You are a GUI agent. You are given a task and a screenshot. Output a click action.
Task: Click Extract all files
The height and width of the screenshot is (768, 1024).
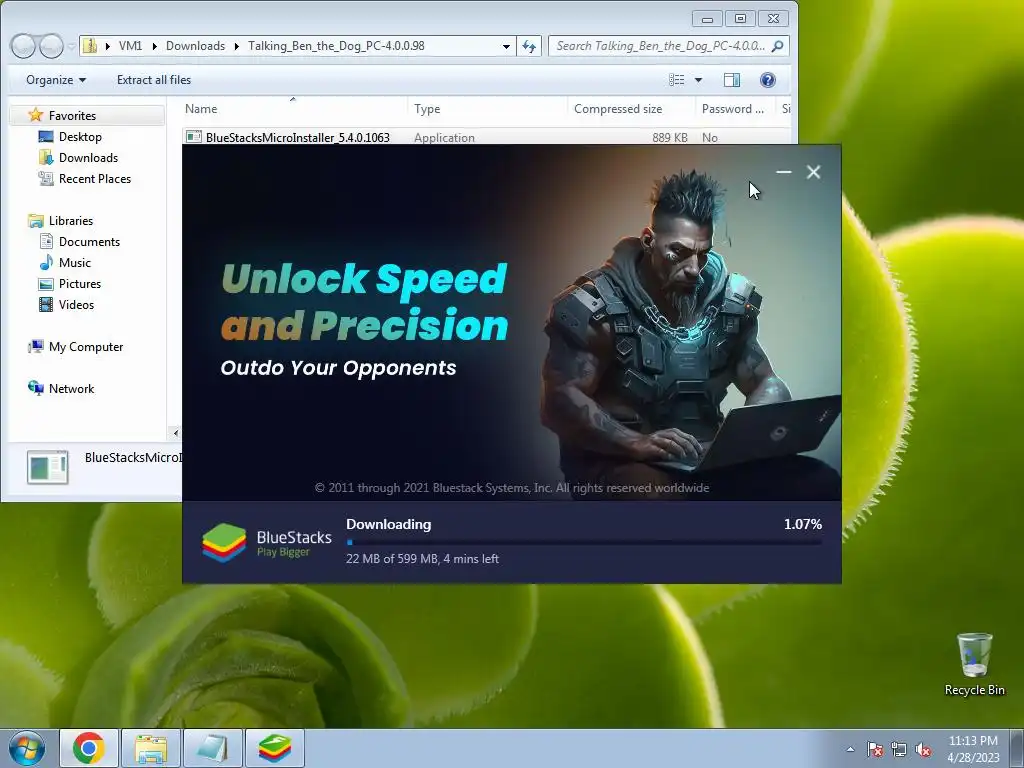(x=154, y=80)
